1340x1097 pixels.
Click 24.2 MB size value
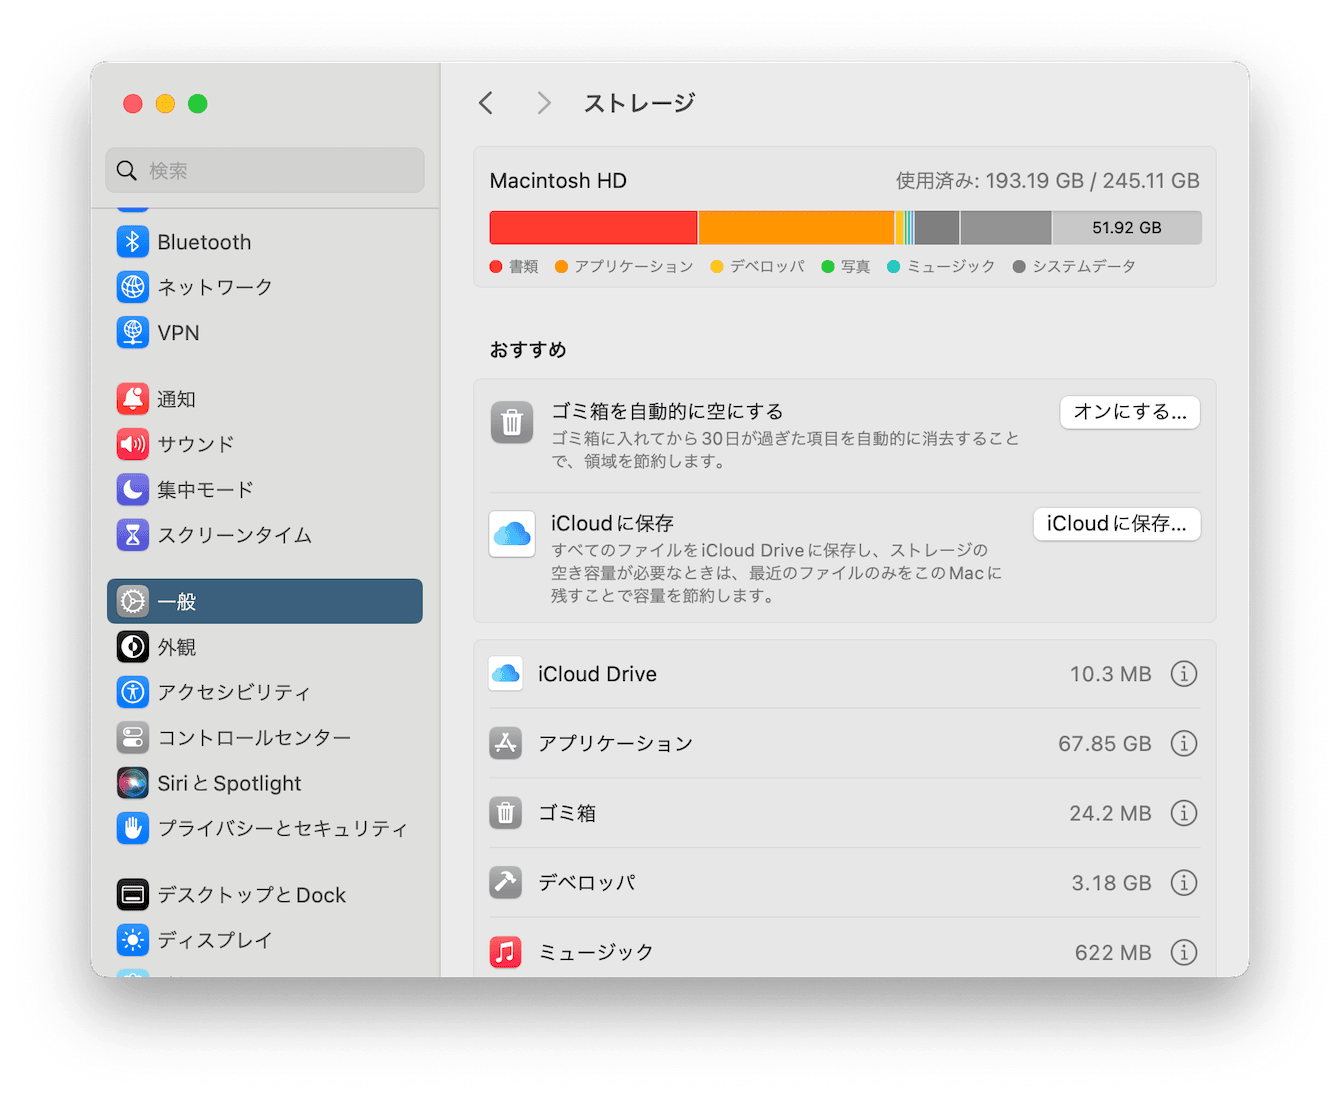[1110, 813]
